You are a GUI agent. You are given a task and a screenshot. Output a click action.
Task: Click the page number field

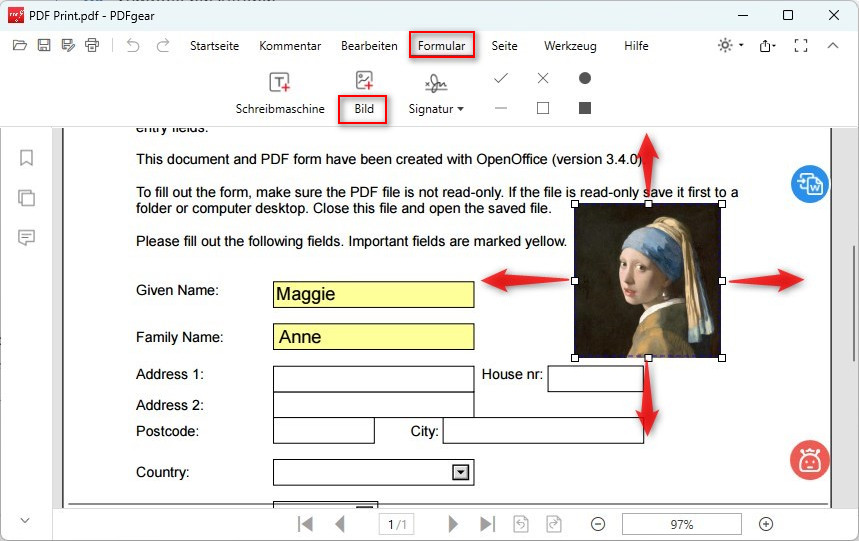click(397, 524)
